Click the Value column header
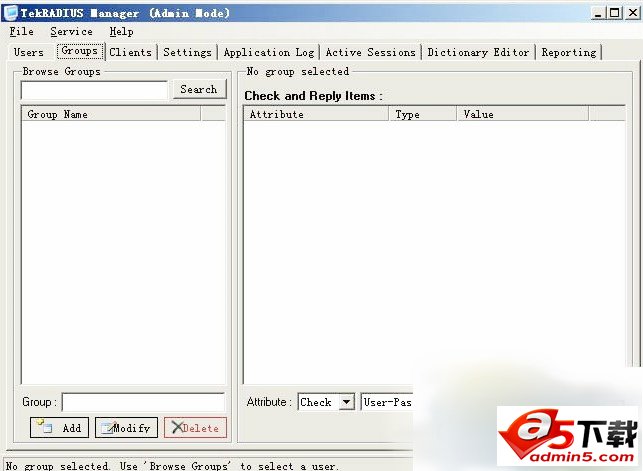Screen dimensions: 643x471 [x=523, y=114]
